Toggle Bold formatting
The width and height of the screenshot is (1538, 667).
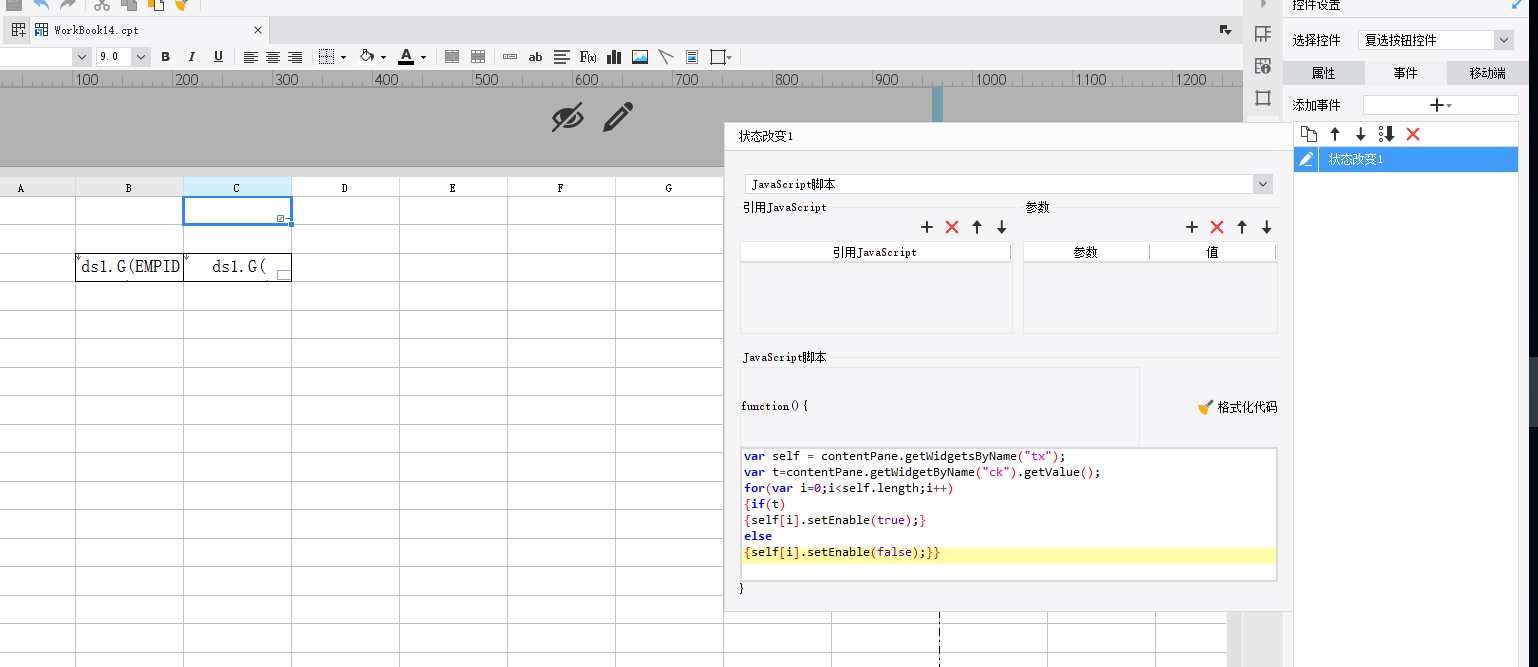[166, 57]
